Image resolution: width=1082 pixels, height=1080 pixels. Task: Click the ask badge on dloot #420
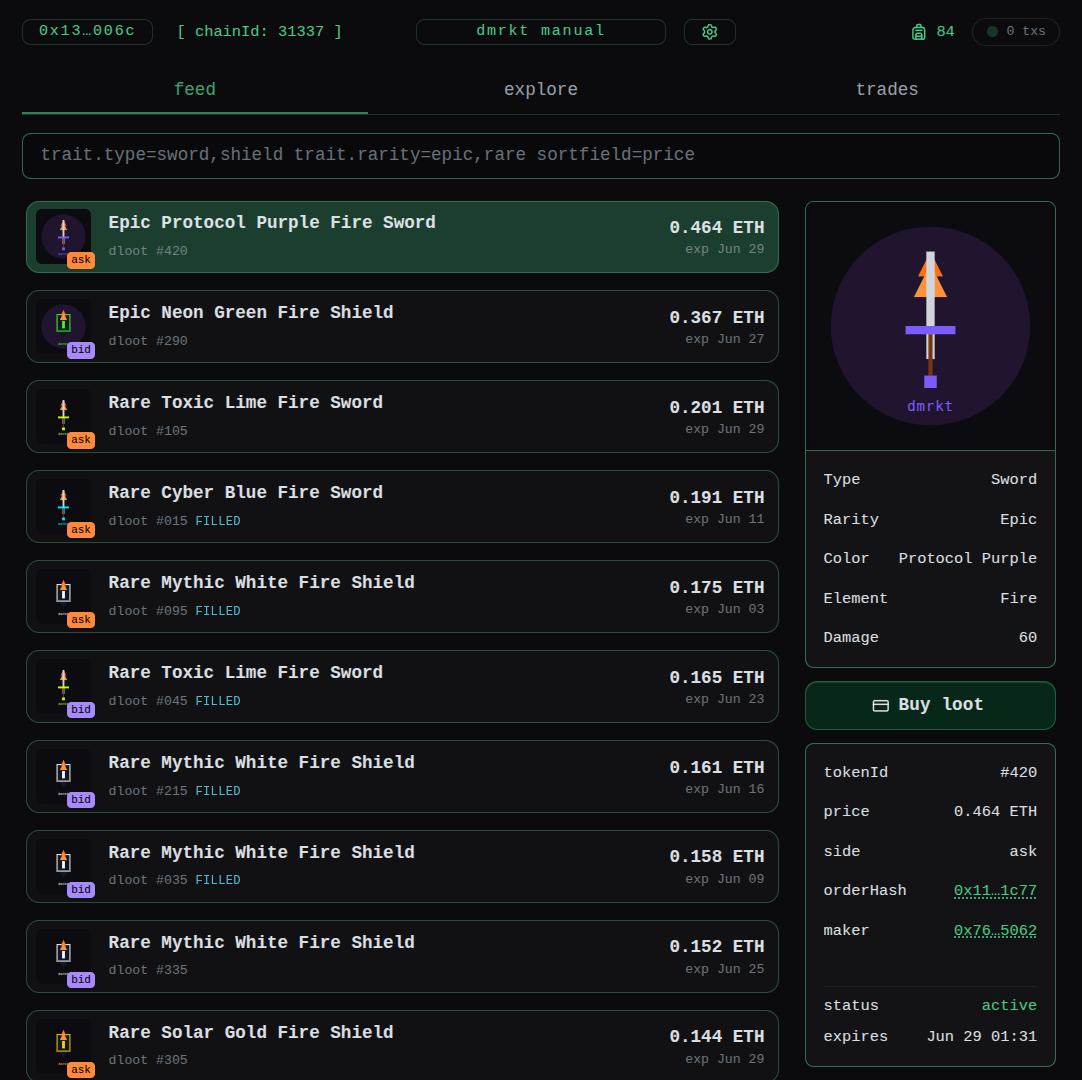pos(81,260)
